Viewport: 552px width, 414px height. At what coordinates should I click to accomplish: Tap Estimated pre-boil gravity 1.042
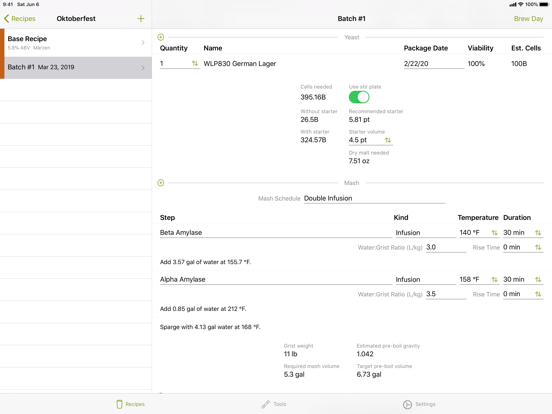[365, 354]
